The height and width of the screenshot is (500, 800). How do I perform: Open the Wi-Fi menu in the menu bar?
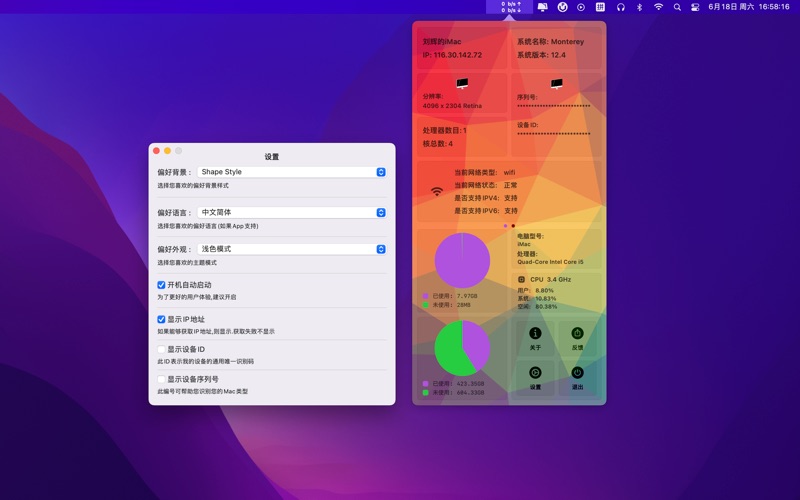point(658,7)
